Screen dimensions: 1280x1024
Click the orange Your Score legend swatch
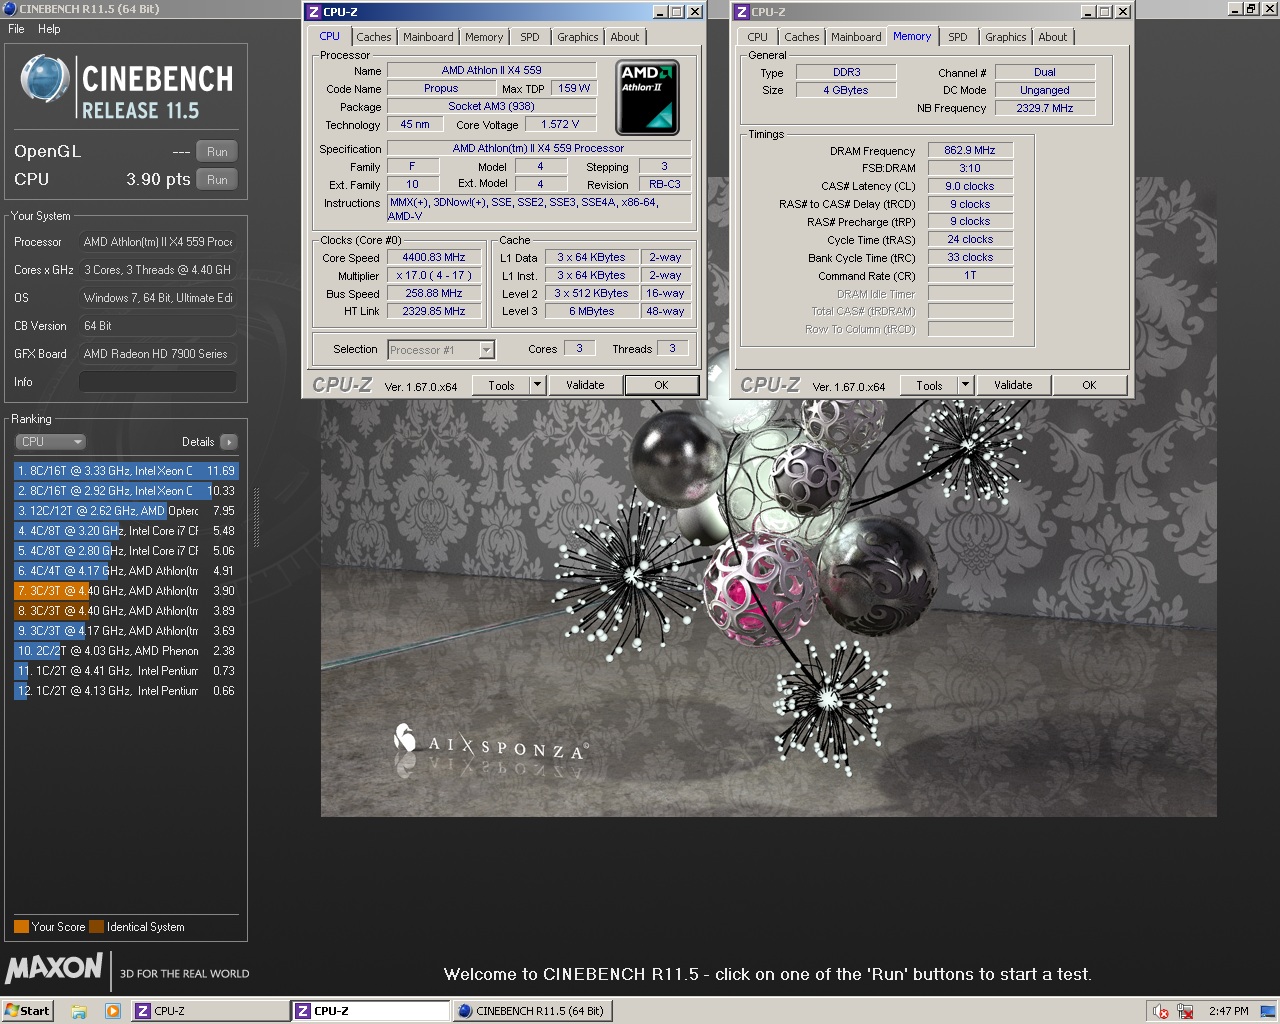point(21,927)
